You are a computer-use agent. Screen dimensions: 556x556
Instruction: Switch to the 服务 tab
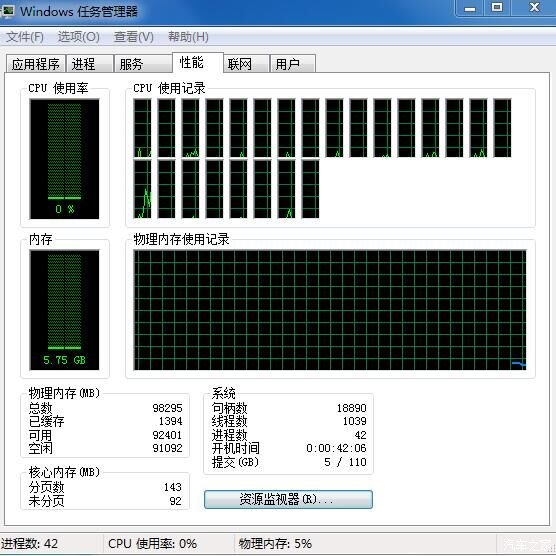[x=143, y=64]
